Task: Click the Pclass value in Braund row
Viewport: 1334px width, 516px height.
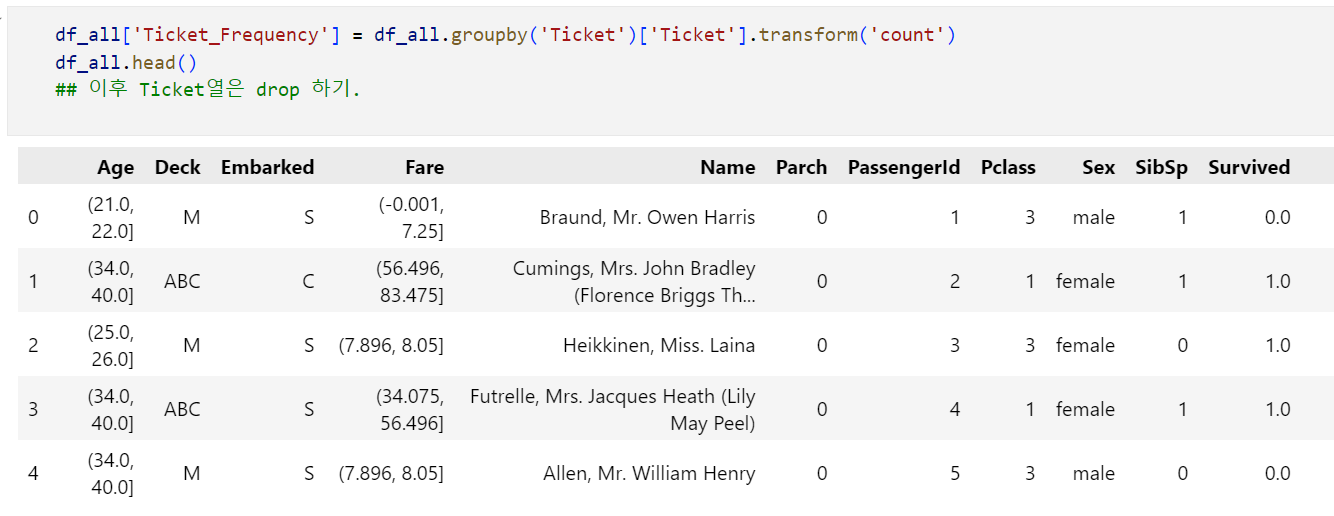Action: click(1030, 217)
